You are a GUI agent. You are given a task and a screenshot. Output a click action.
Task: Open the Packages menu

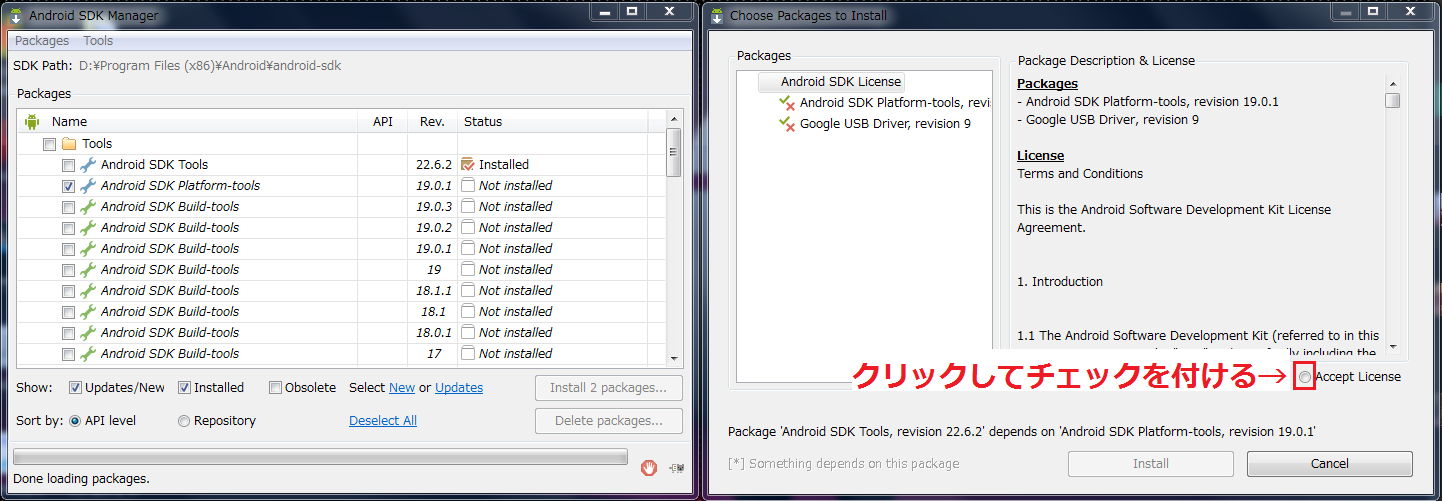click(42, 41)
